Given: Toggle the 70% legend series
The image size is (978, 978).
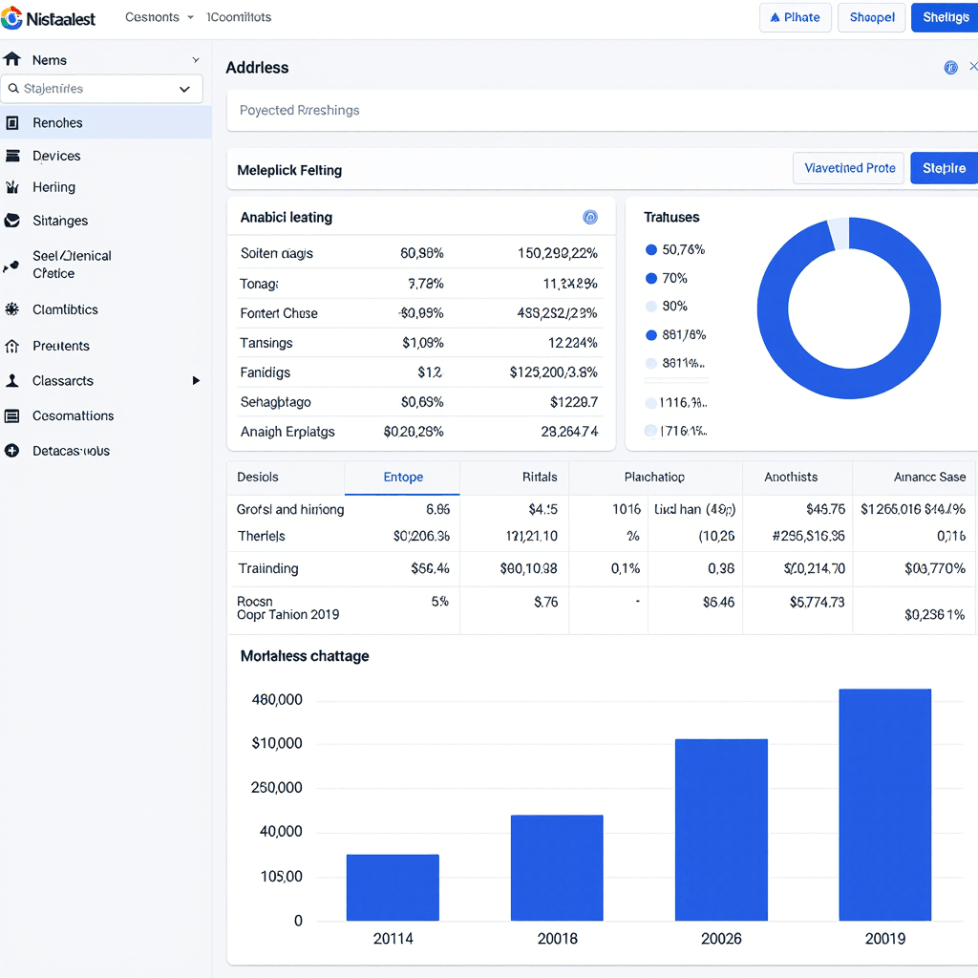Looking at the screenshot, I should click(x=651, y=278).
